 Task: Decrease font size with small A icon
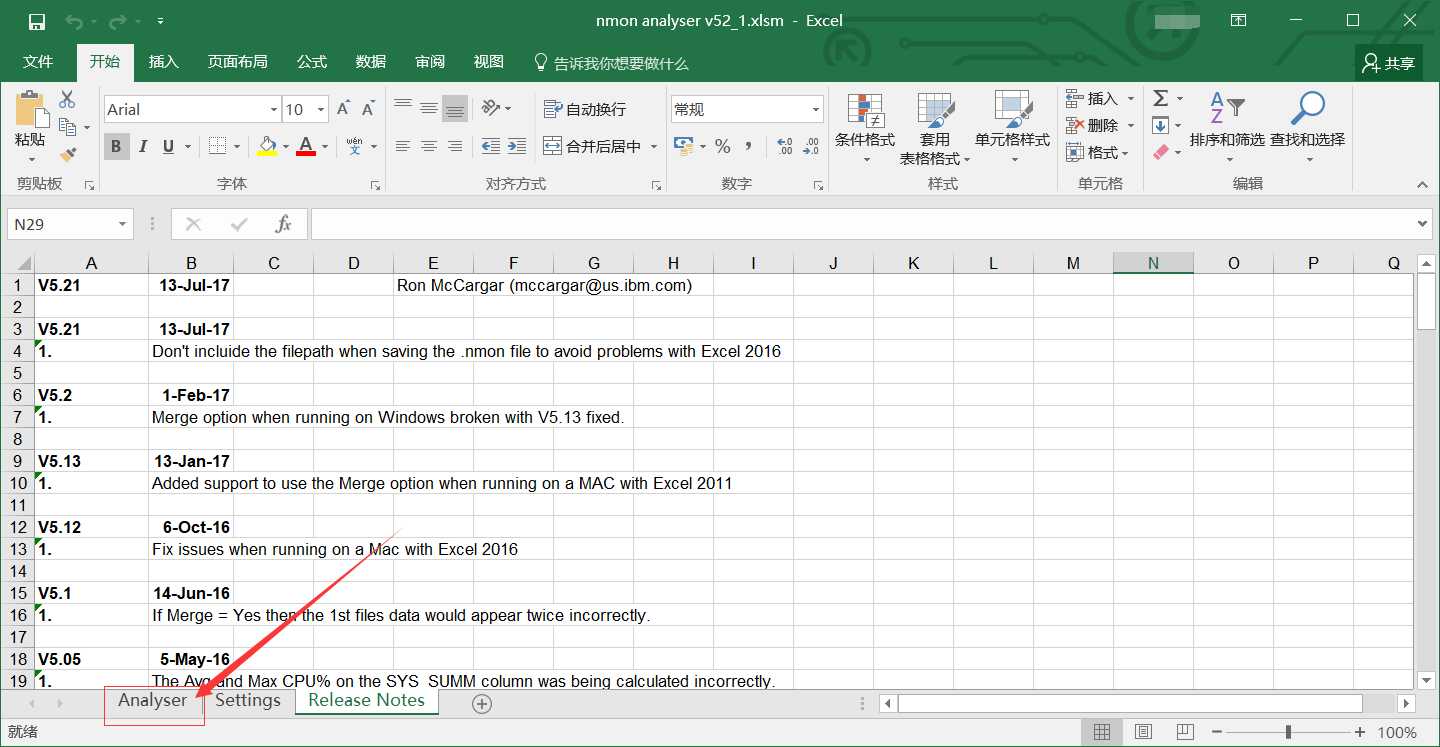click(367, 108)
